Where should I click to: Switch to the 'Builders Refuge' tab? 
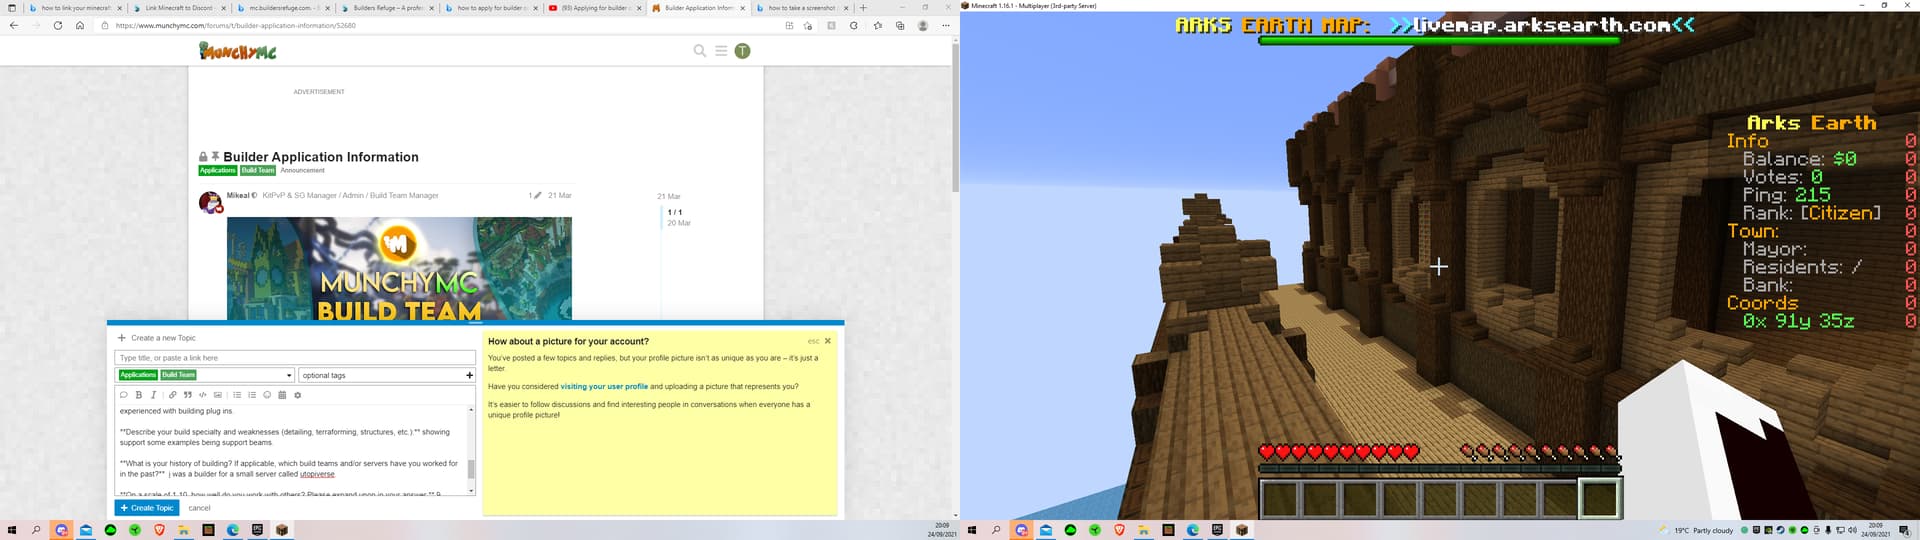click(389, 8)
